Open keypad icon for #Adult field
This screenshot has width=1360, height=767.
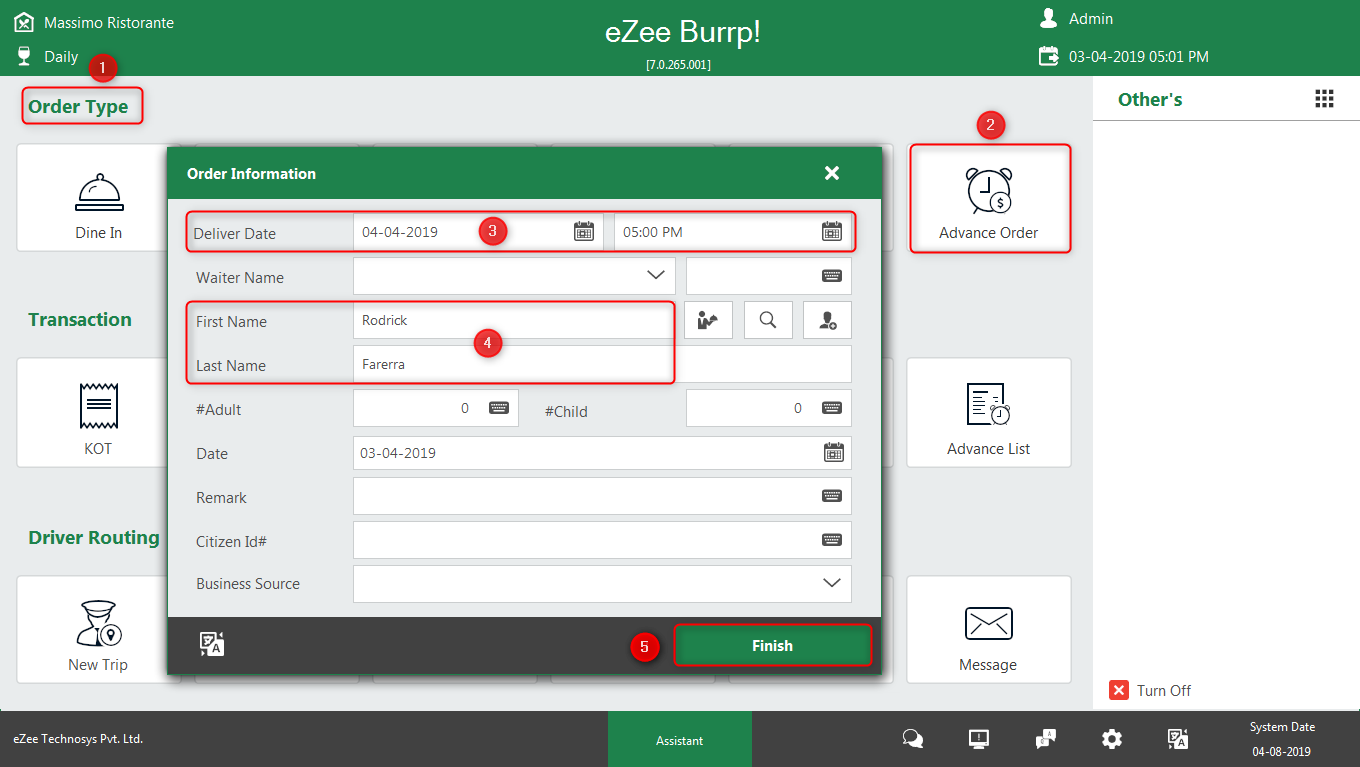[x=499, y=408]
